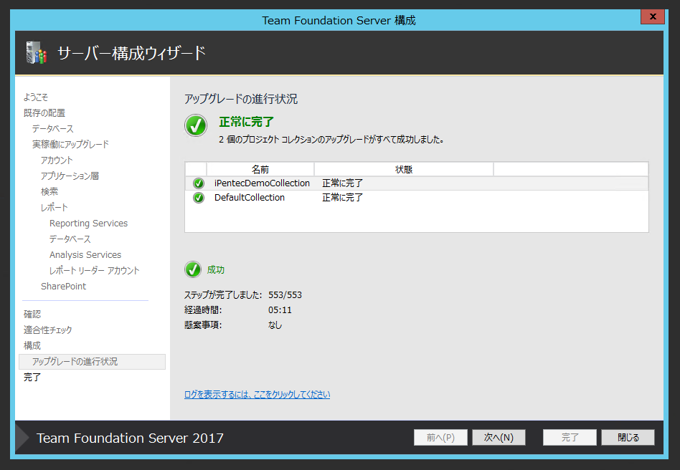Select 構成 in the sidebar
Viewport: 680px width, 470px height.
pyautogui.click(x=32, y=346)
